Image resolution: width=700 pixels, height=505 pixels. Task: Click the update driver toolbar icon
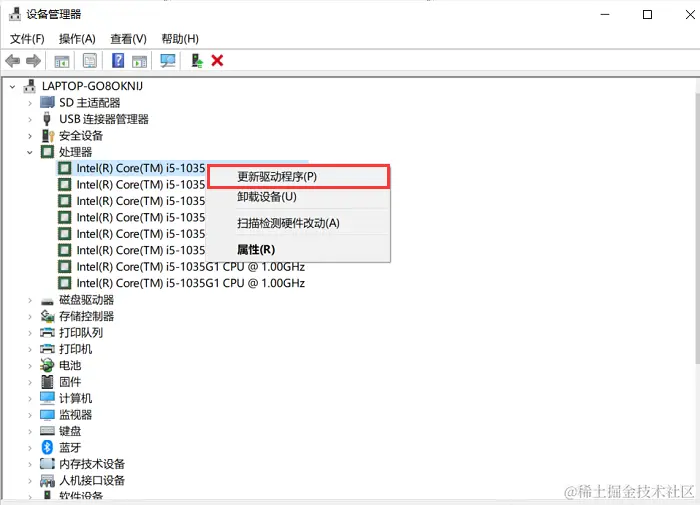197,60
